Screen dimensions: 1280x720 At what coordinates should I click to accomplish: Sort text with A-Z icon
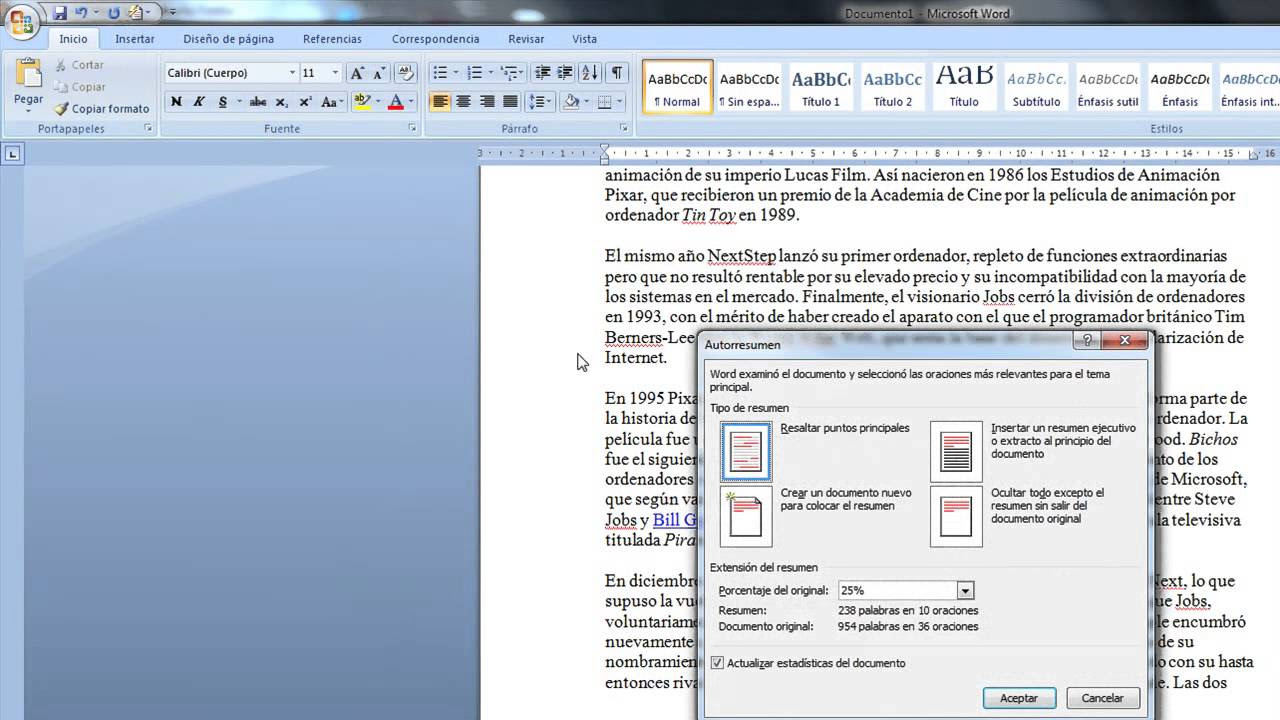click(x=590, y=73)
